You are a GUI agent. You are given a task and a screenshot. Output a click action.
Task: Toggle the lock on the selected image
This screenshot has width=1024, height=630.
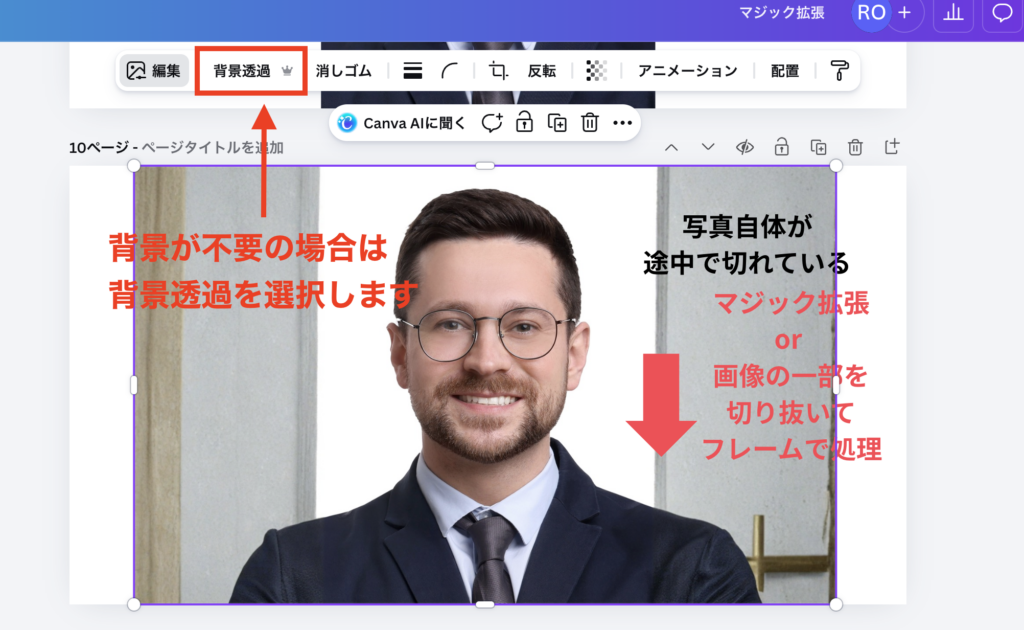point(524,123)
